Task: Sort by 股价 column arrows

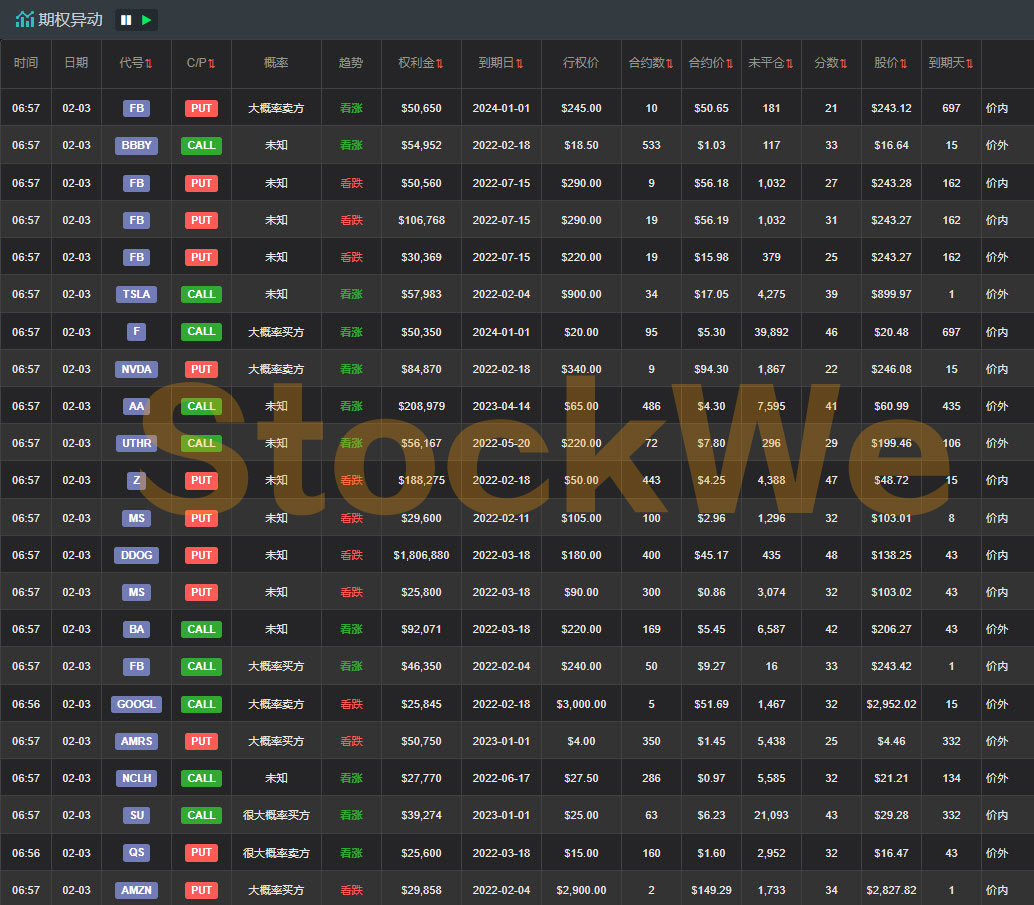Action: pos(903,63)
